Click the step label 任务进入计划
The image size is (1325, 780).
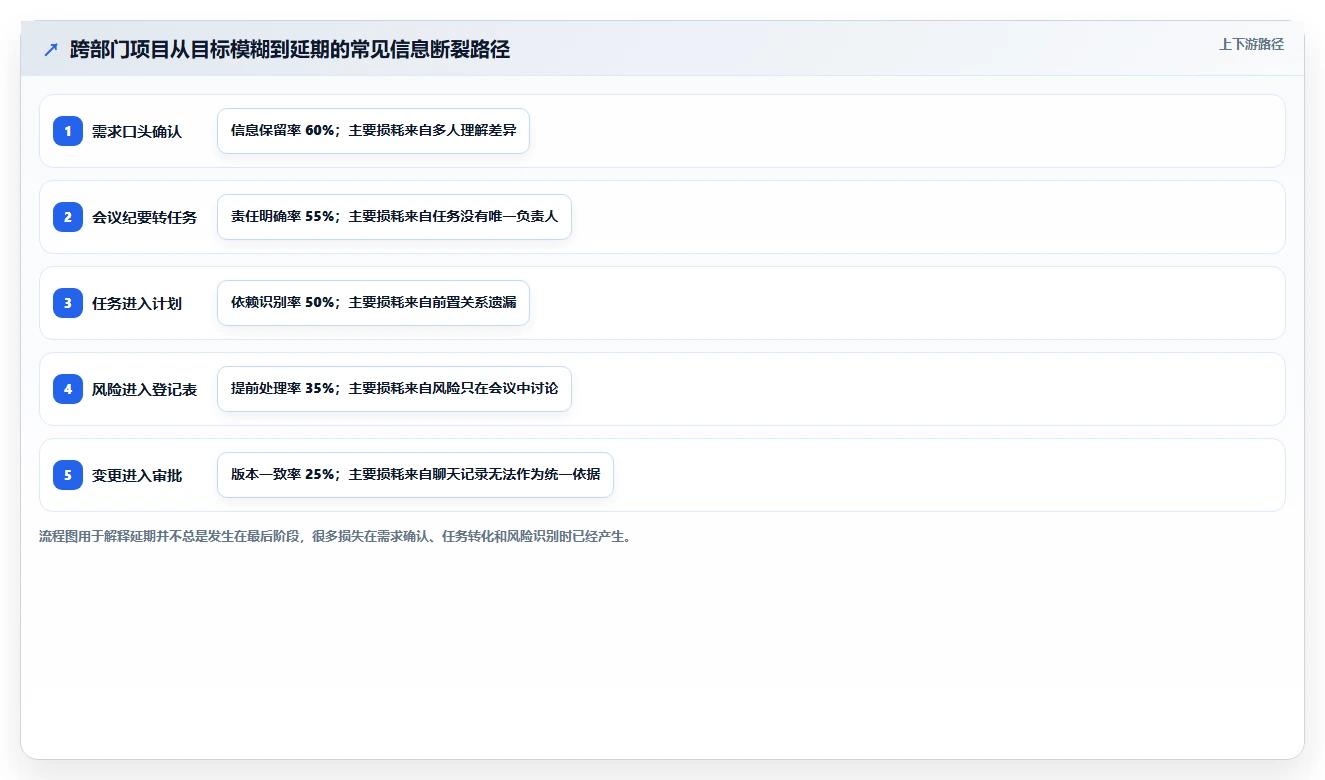(137, 303)
